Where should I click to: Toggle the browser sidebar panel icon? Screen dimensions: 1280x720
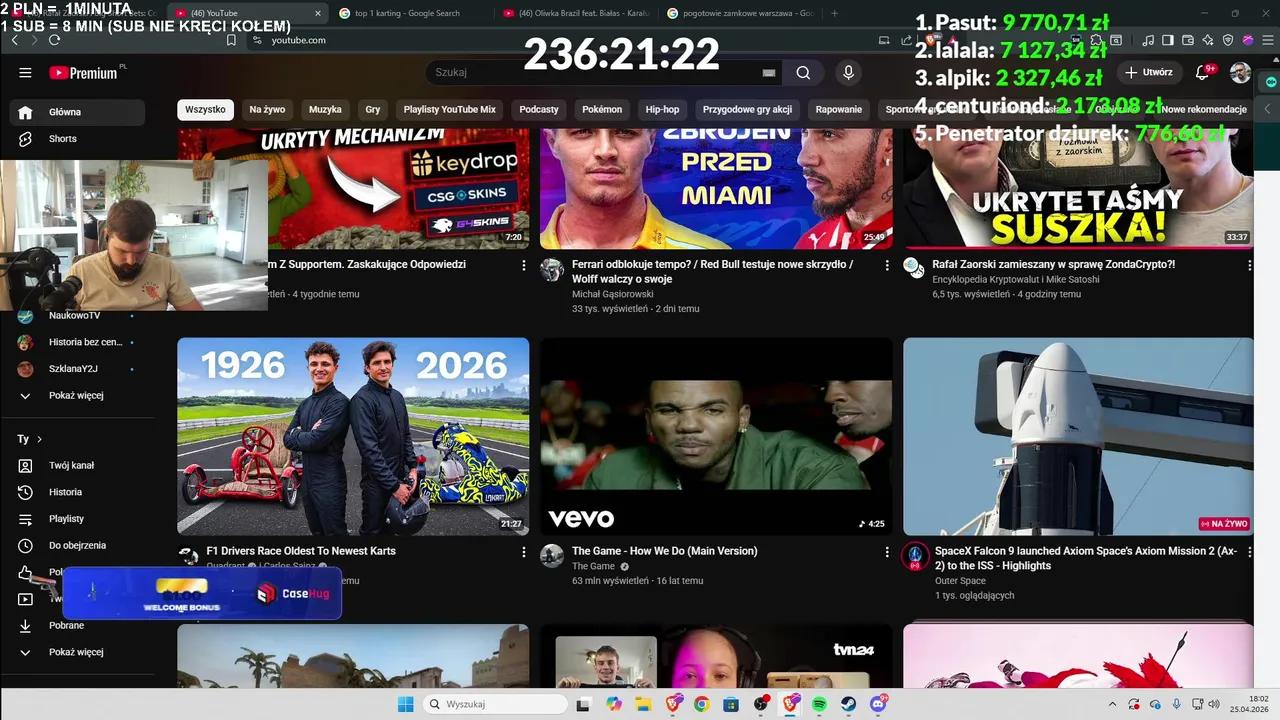(x=1168, y=40)
